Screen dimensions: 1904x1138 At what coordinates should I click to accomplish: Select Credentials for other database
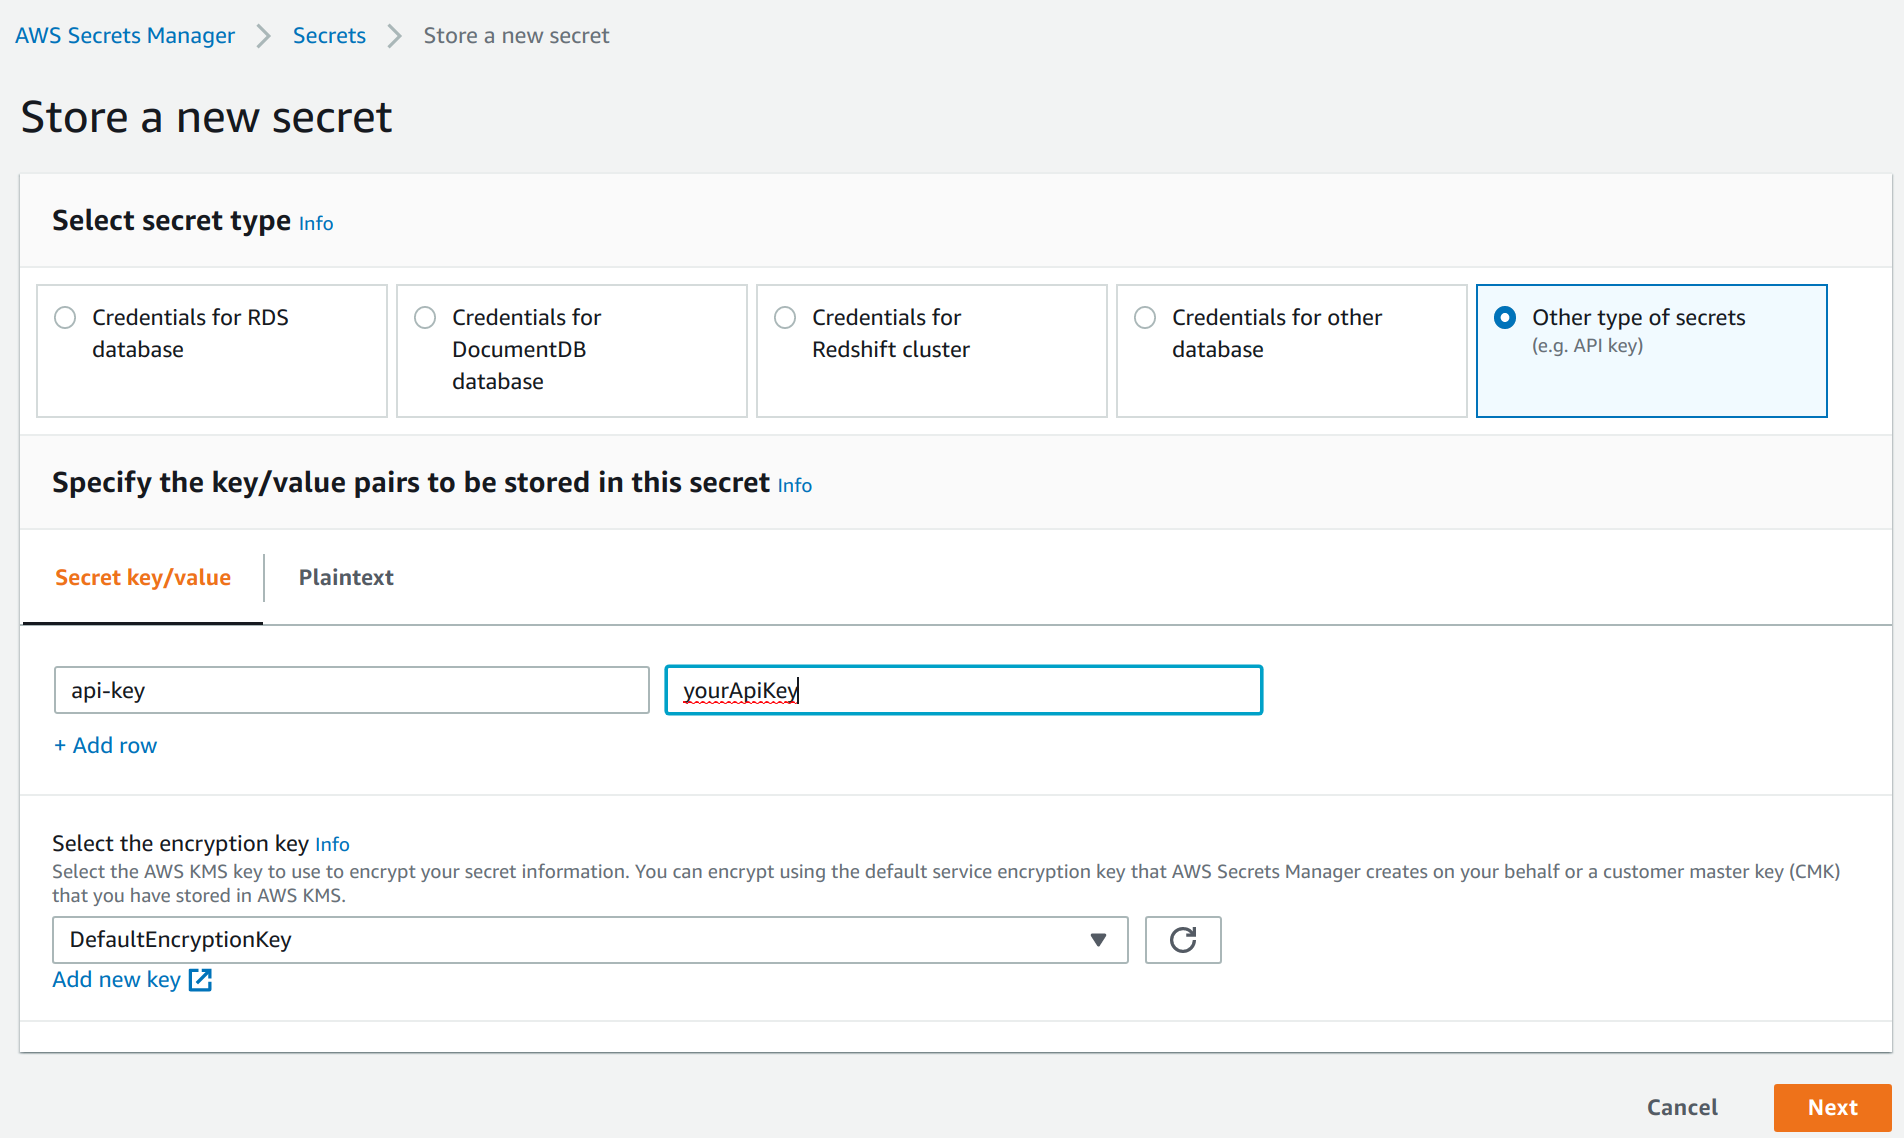(1144, 317)
